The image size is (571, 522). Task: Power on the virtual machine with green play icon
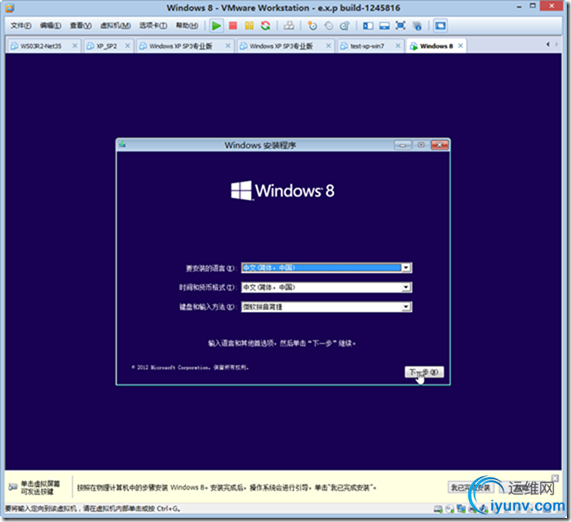click(x=216, y=25)
